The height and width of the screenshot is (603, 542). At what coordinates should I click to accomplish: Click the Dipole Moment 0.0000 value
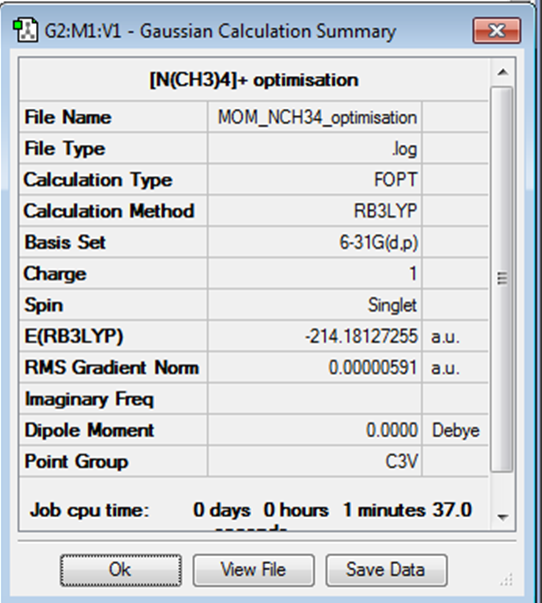click(x=315, y=430)
